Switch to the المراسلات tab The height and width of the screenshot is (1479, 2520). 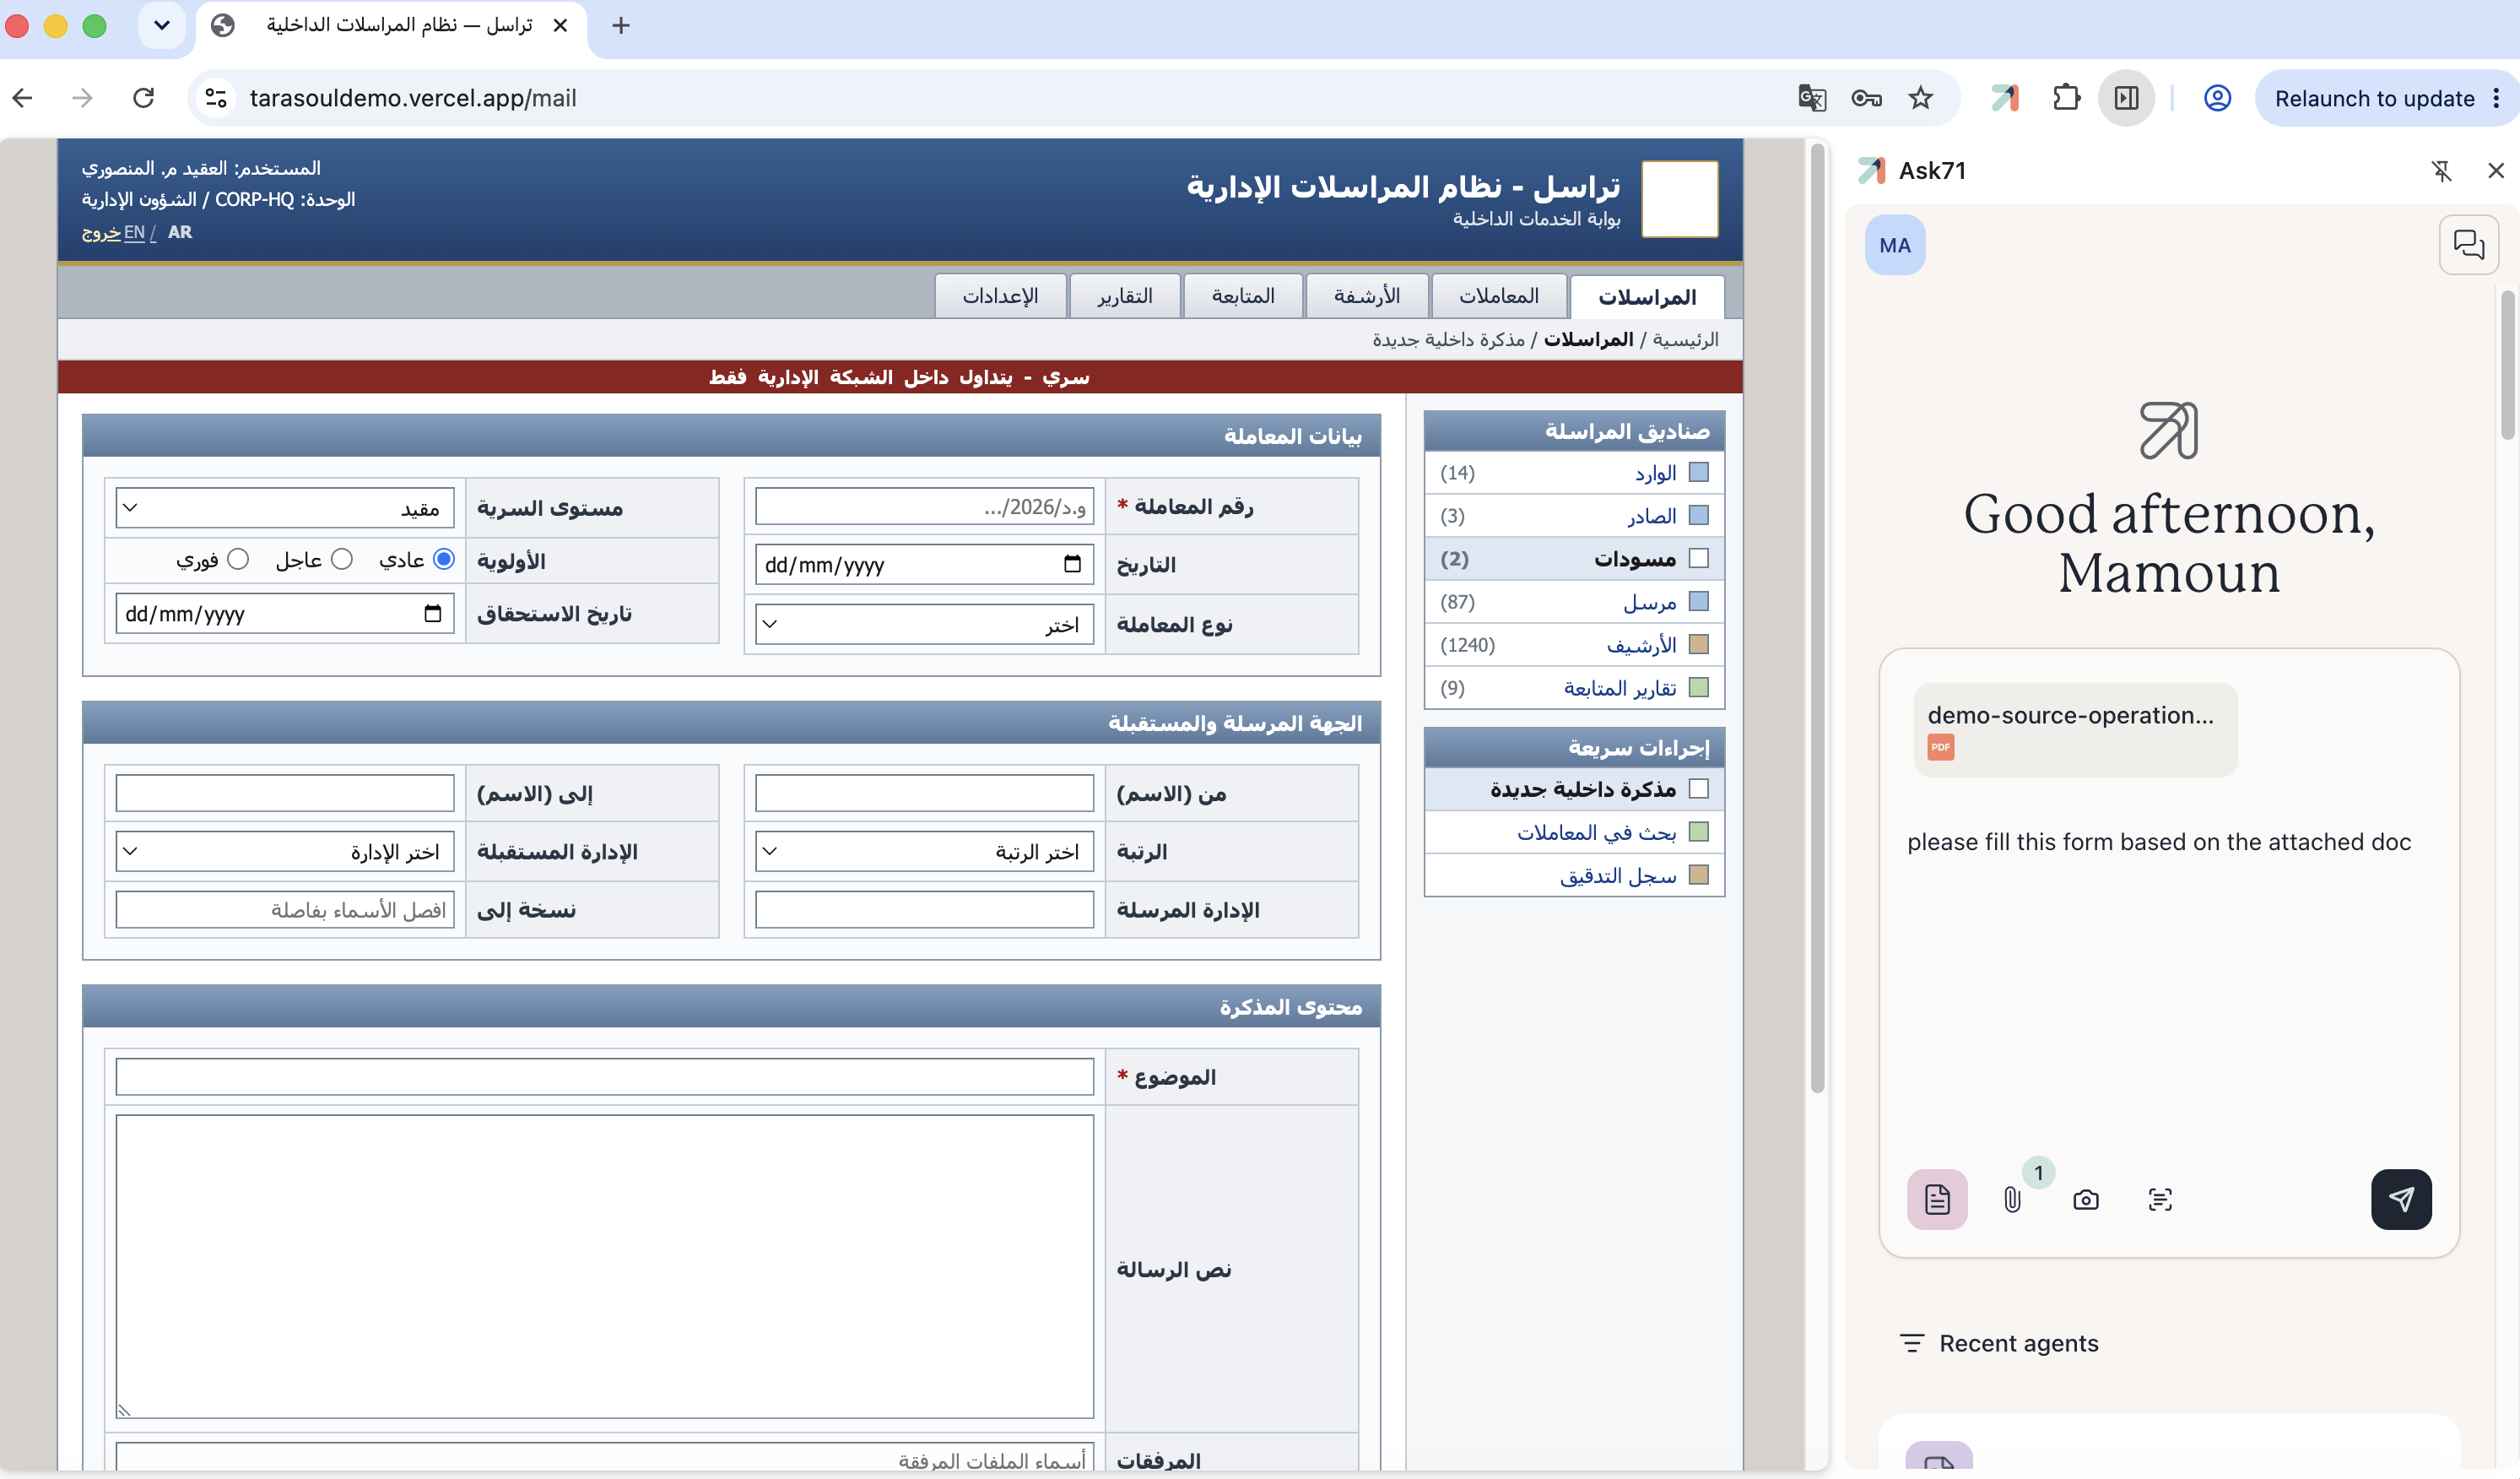[x=1647, y=297]
